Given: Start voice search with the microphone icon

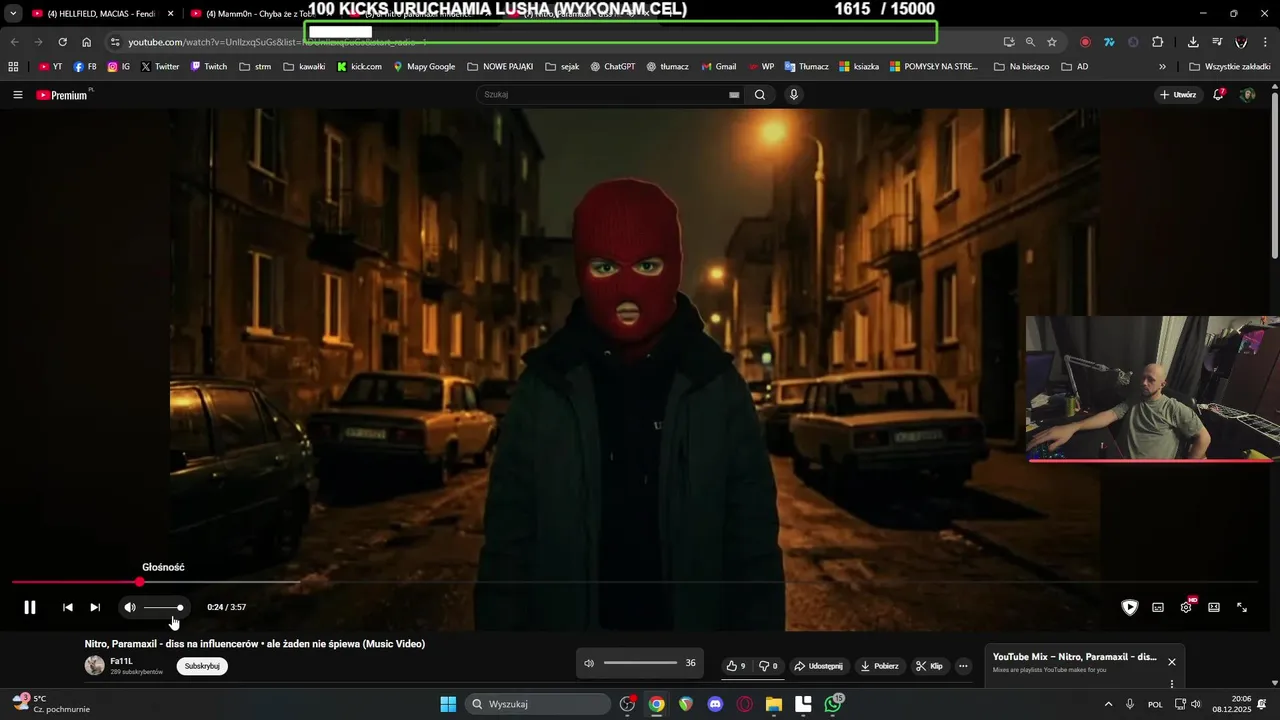Looking at the screenshot, I should click(x=794, y=95).
